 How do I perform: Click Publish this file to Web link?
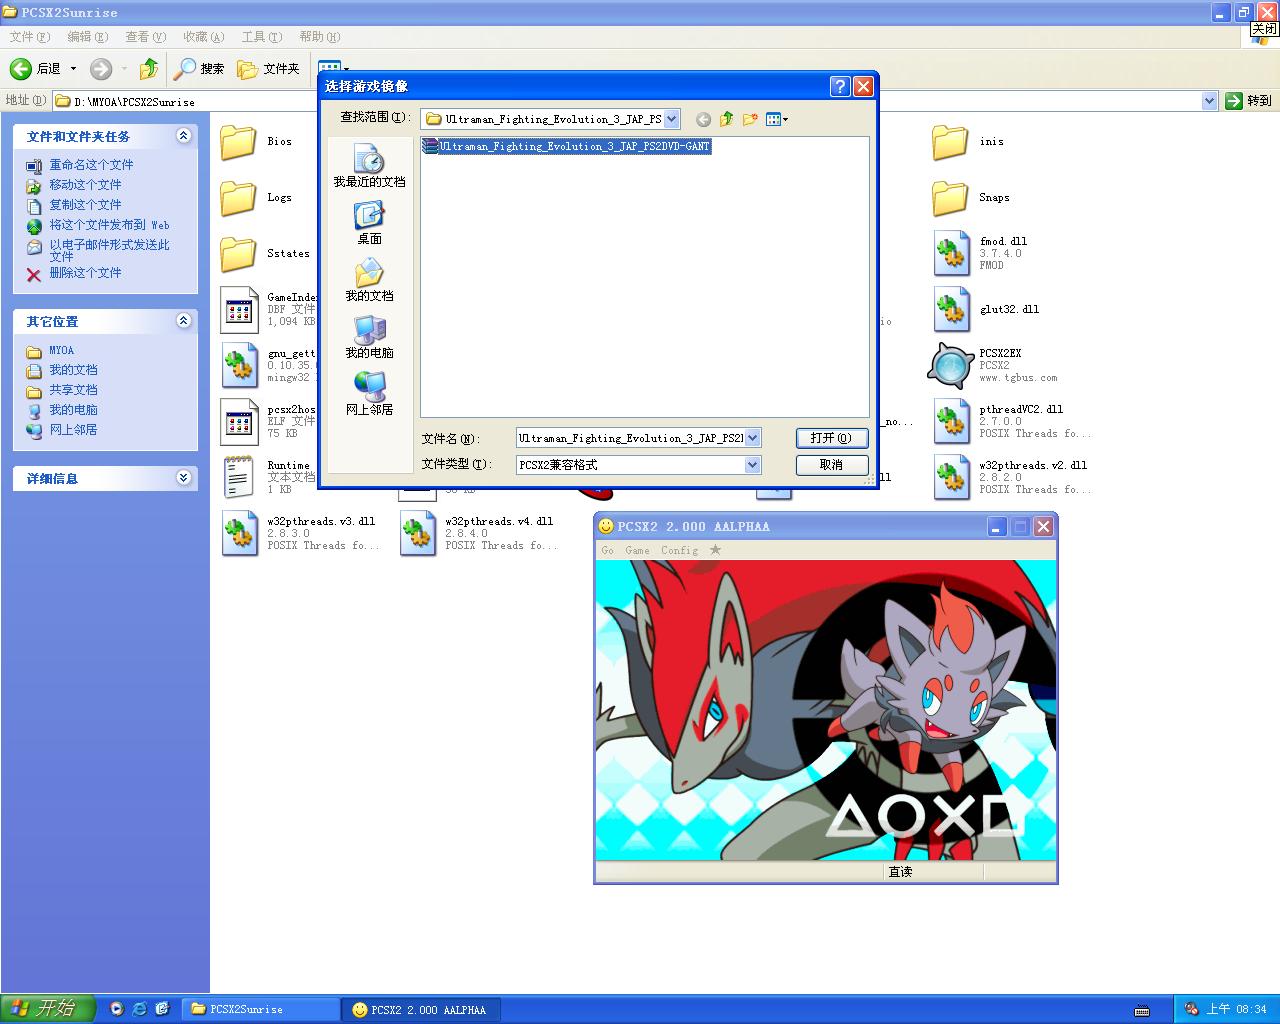pyautogui.click(x=109, y=225)
